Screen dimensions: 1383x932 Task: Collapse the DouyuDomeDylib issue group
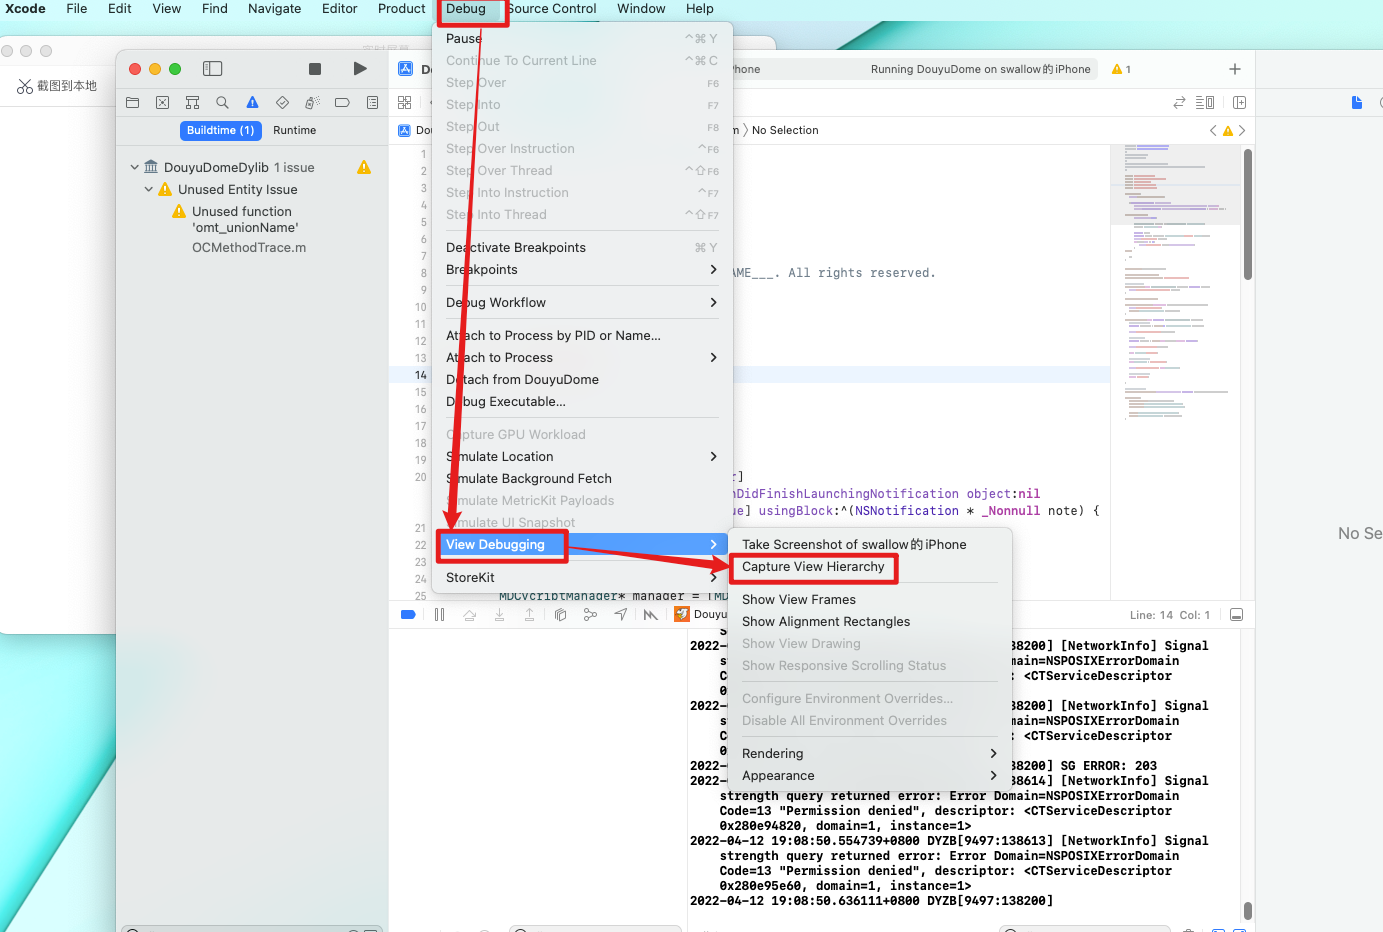pos(135,167)
